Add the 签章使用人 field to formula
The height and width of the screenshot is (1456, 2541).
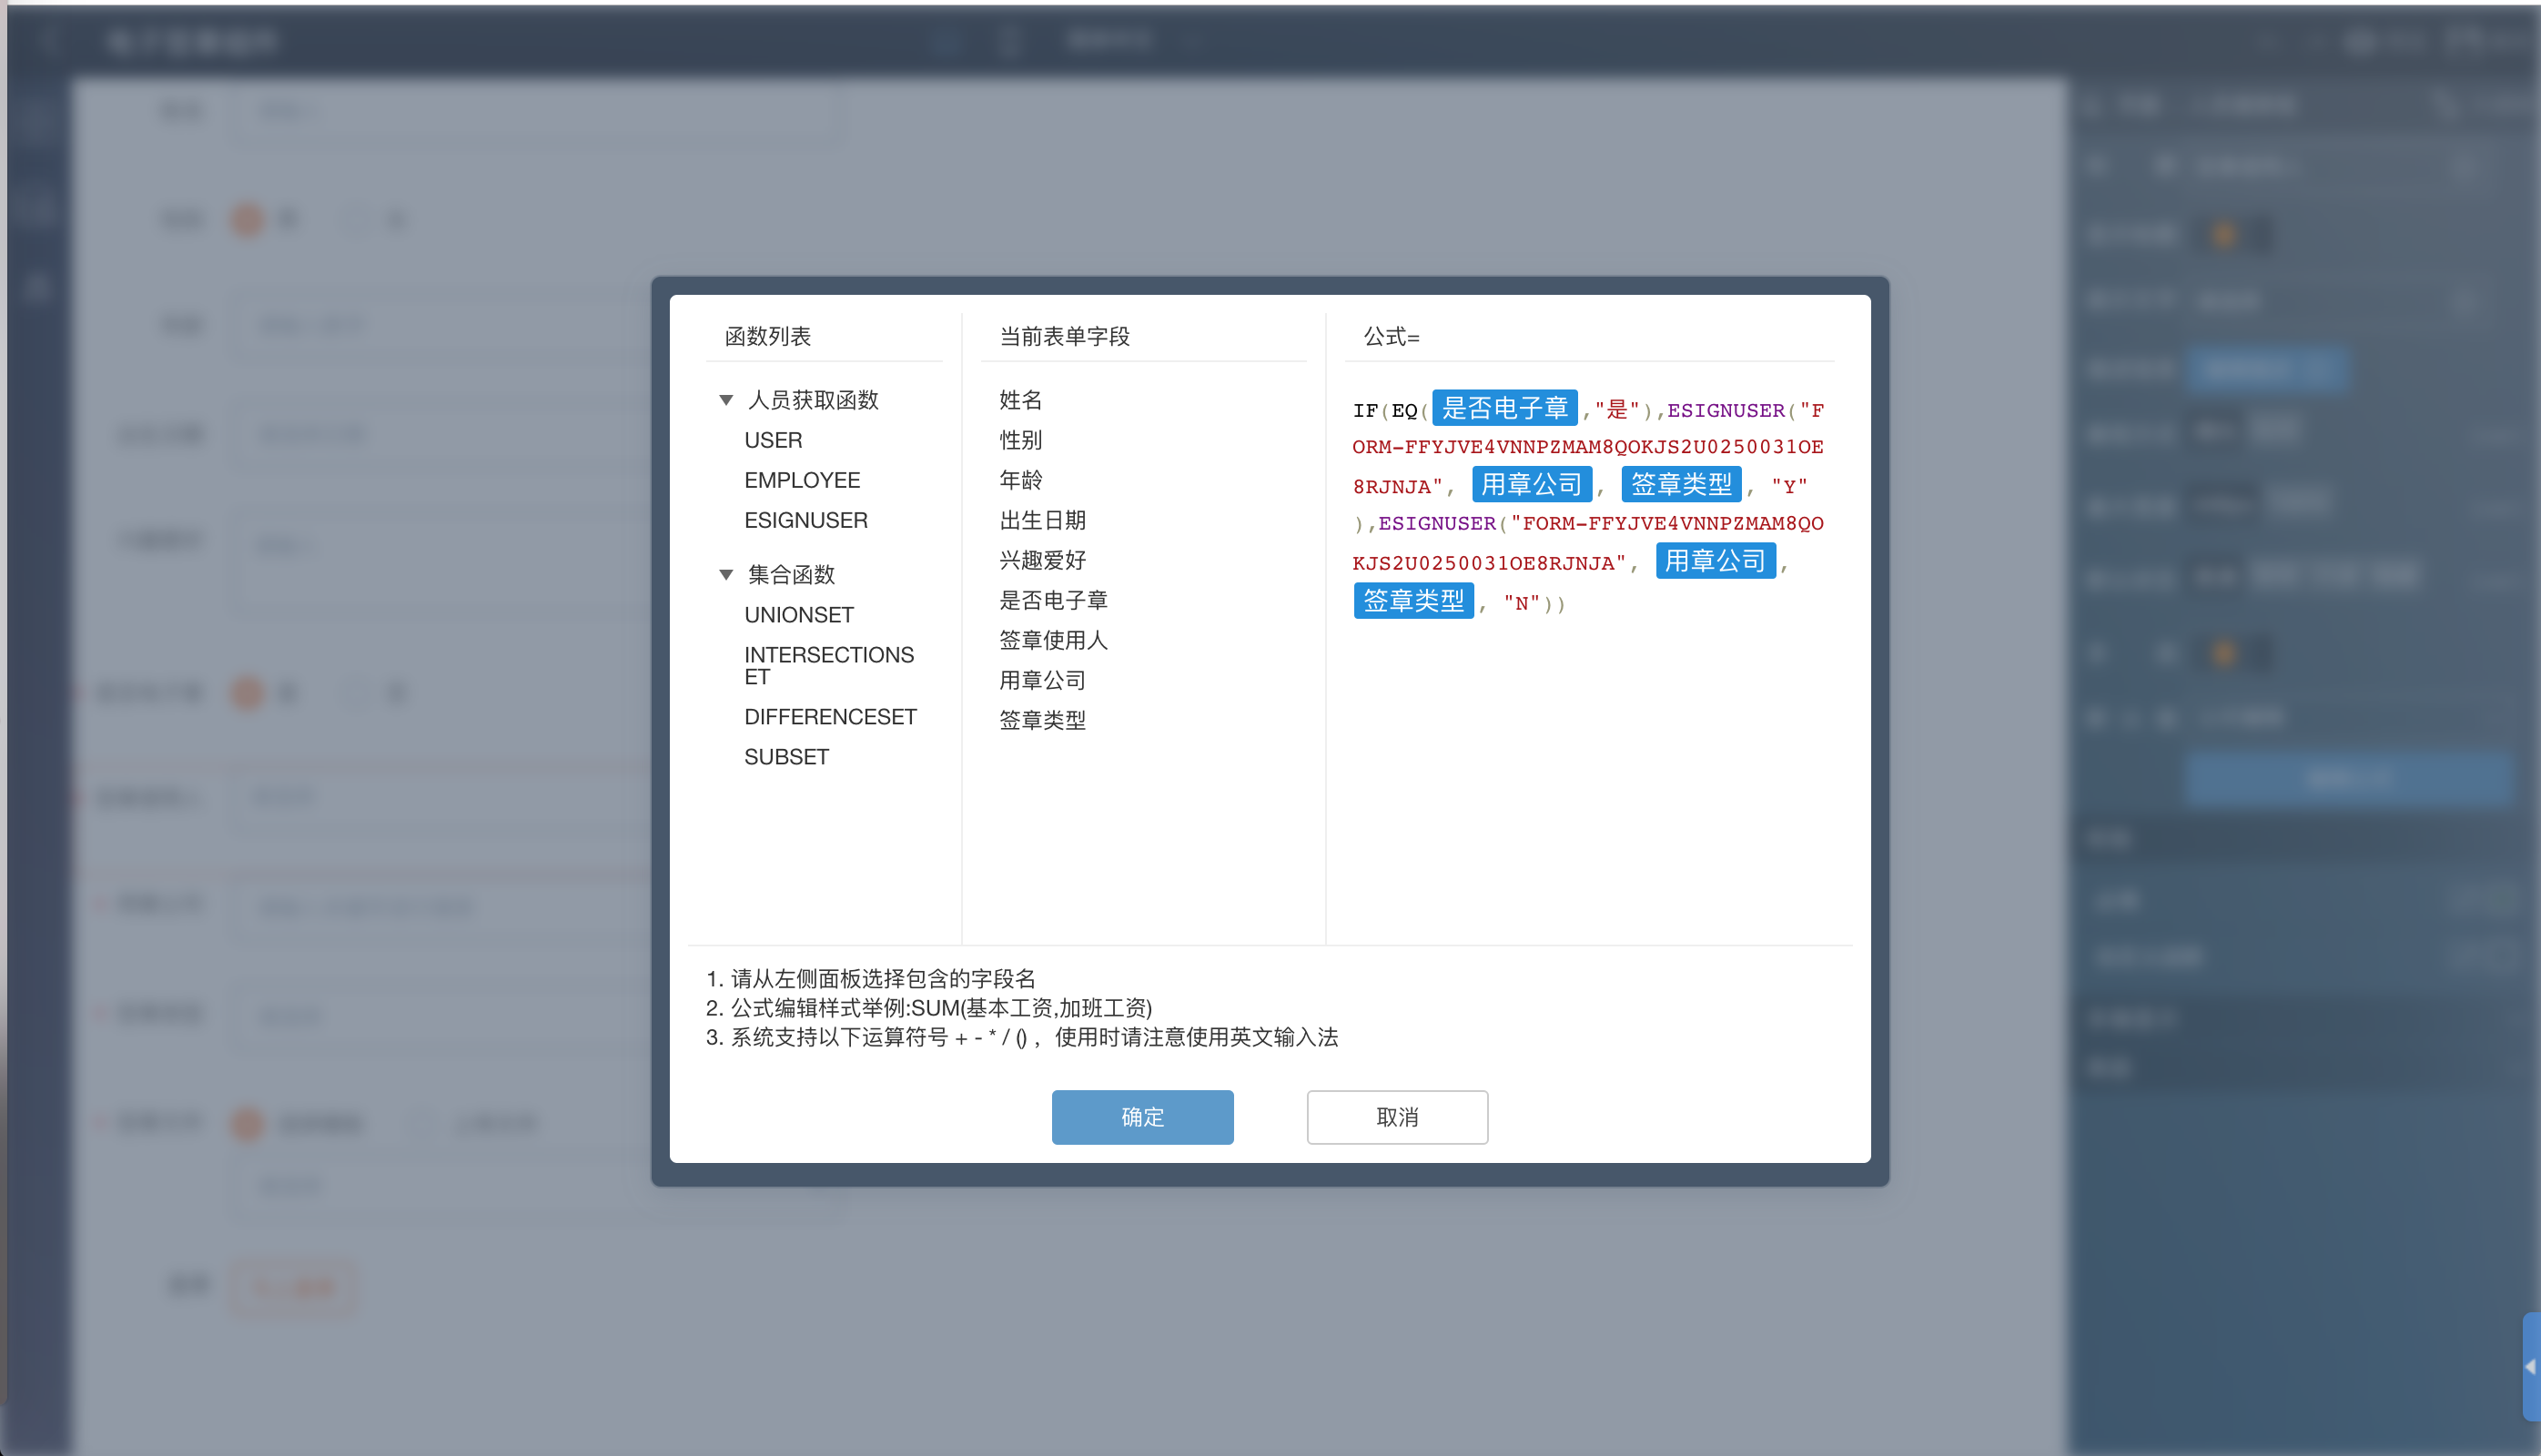coord(1053,640)
